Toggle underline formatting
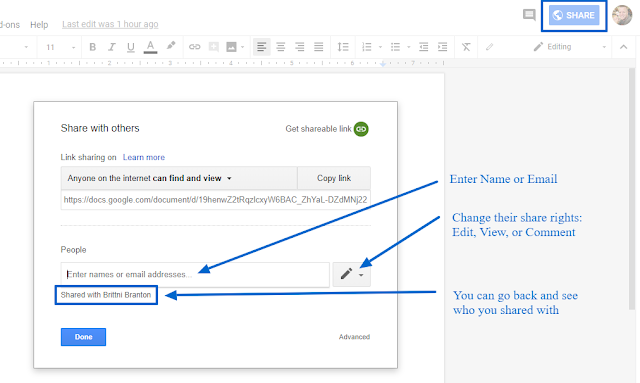The width and height of the screenshot is (640, 383). pos(131,47)
